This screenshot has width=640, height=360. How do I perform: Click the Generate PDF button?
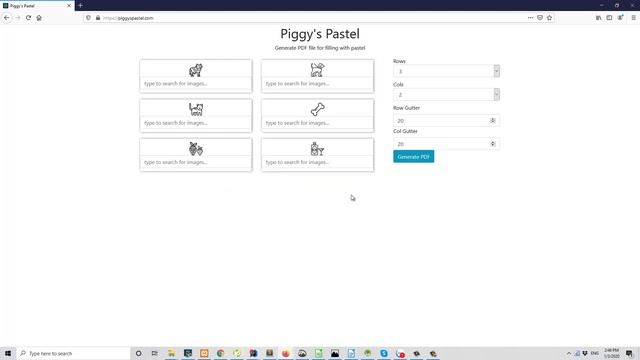tap(413, 157)
